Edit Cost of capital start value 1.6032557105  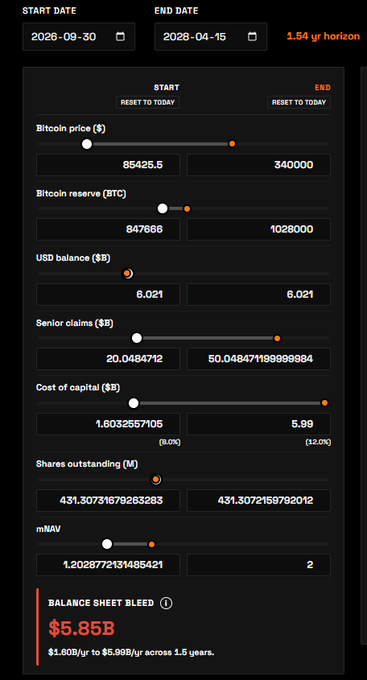click(108, 424)
